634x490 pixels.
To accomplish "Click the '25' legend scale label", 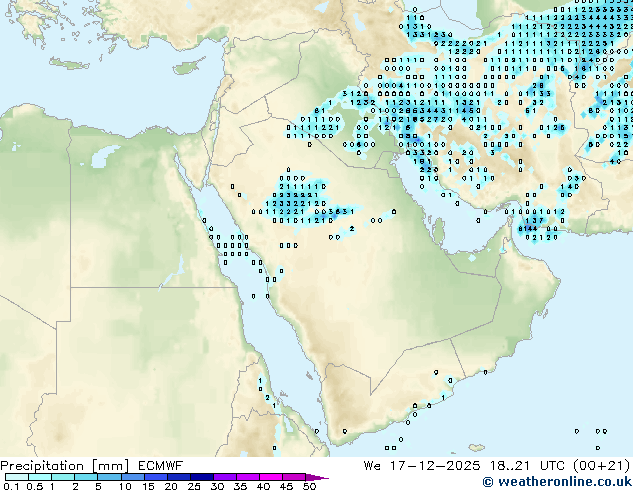I will point(194,486).
